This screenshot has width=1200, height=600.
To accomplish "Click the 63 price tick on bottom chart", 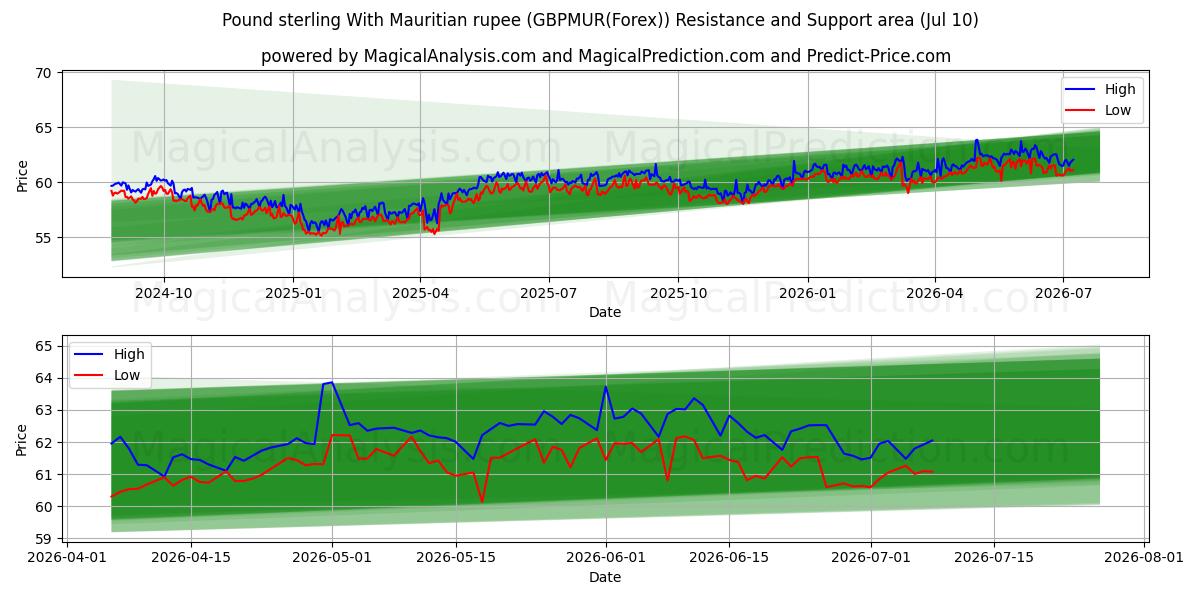I will tap(44, 410).
